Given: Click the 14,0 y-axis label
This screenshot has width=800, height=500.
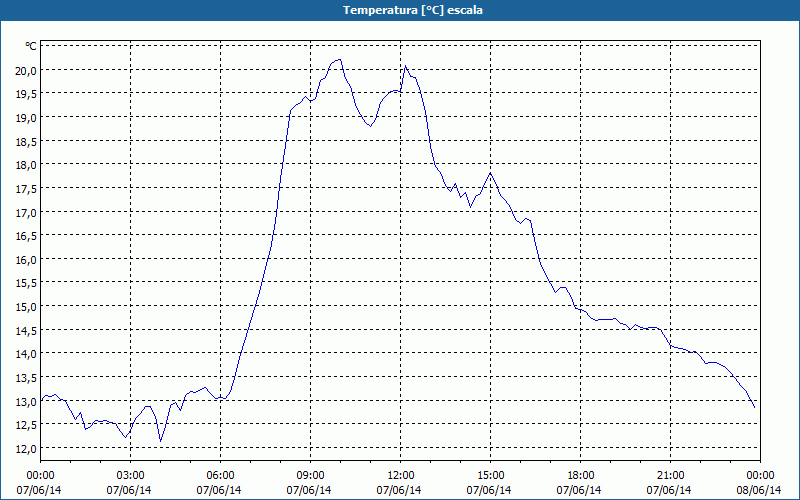Looking at the screenshot, I should (x=26, y=355).
